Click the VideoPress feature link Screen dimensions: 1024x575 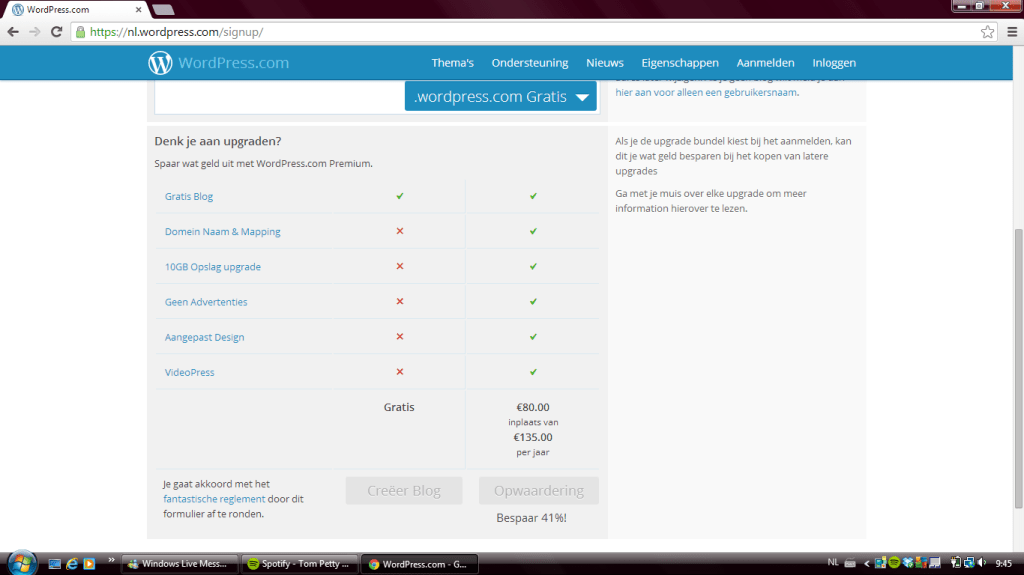189,372
